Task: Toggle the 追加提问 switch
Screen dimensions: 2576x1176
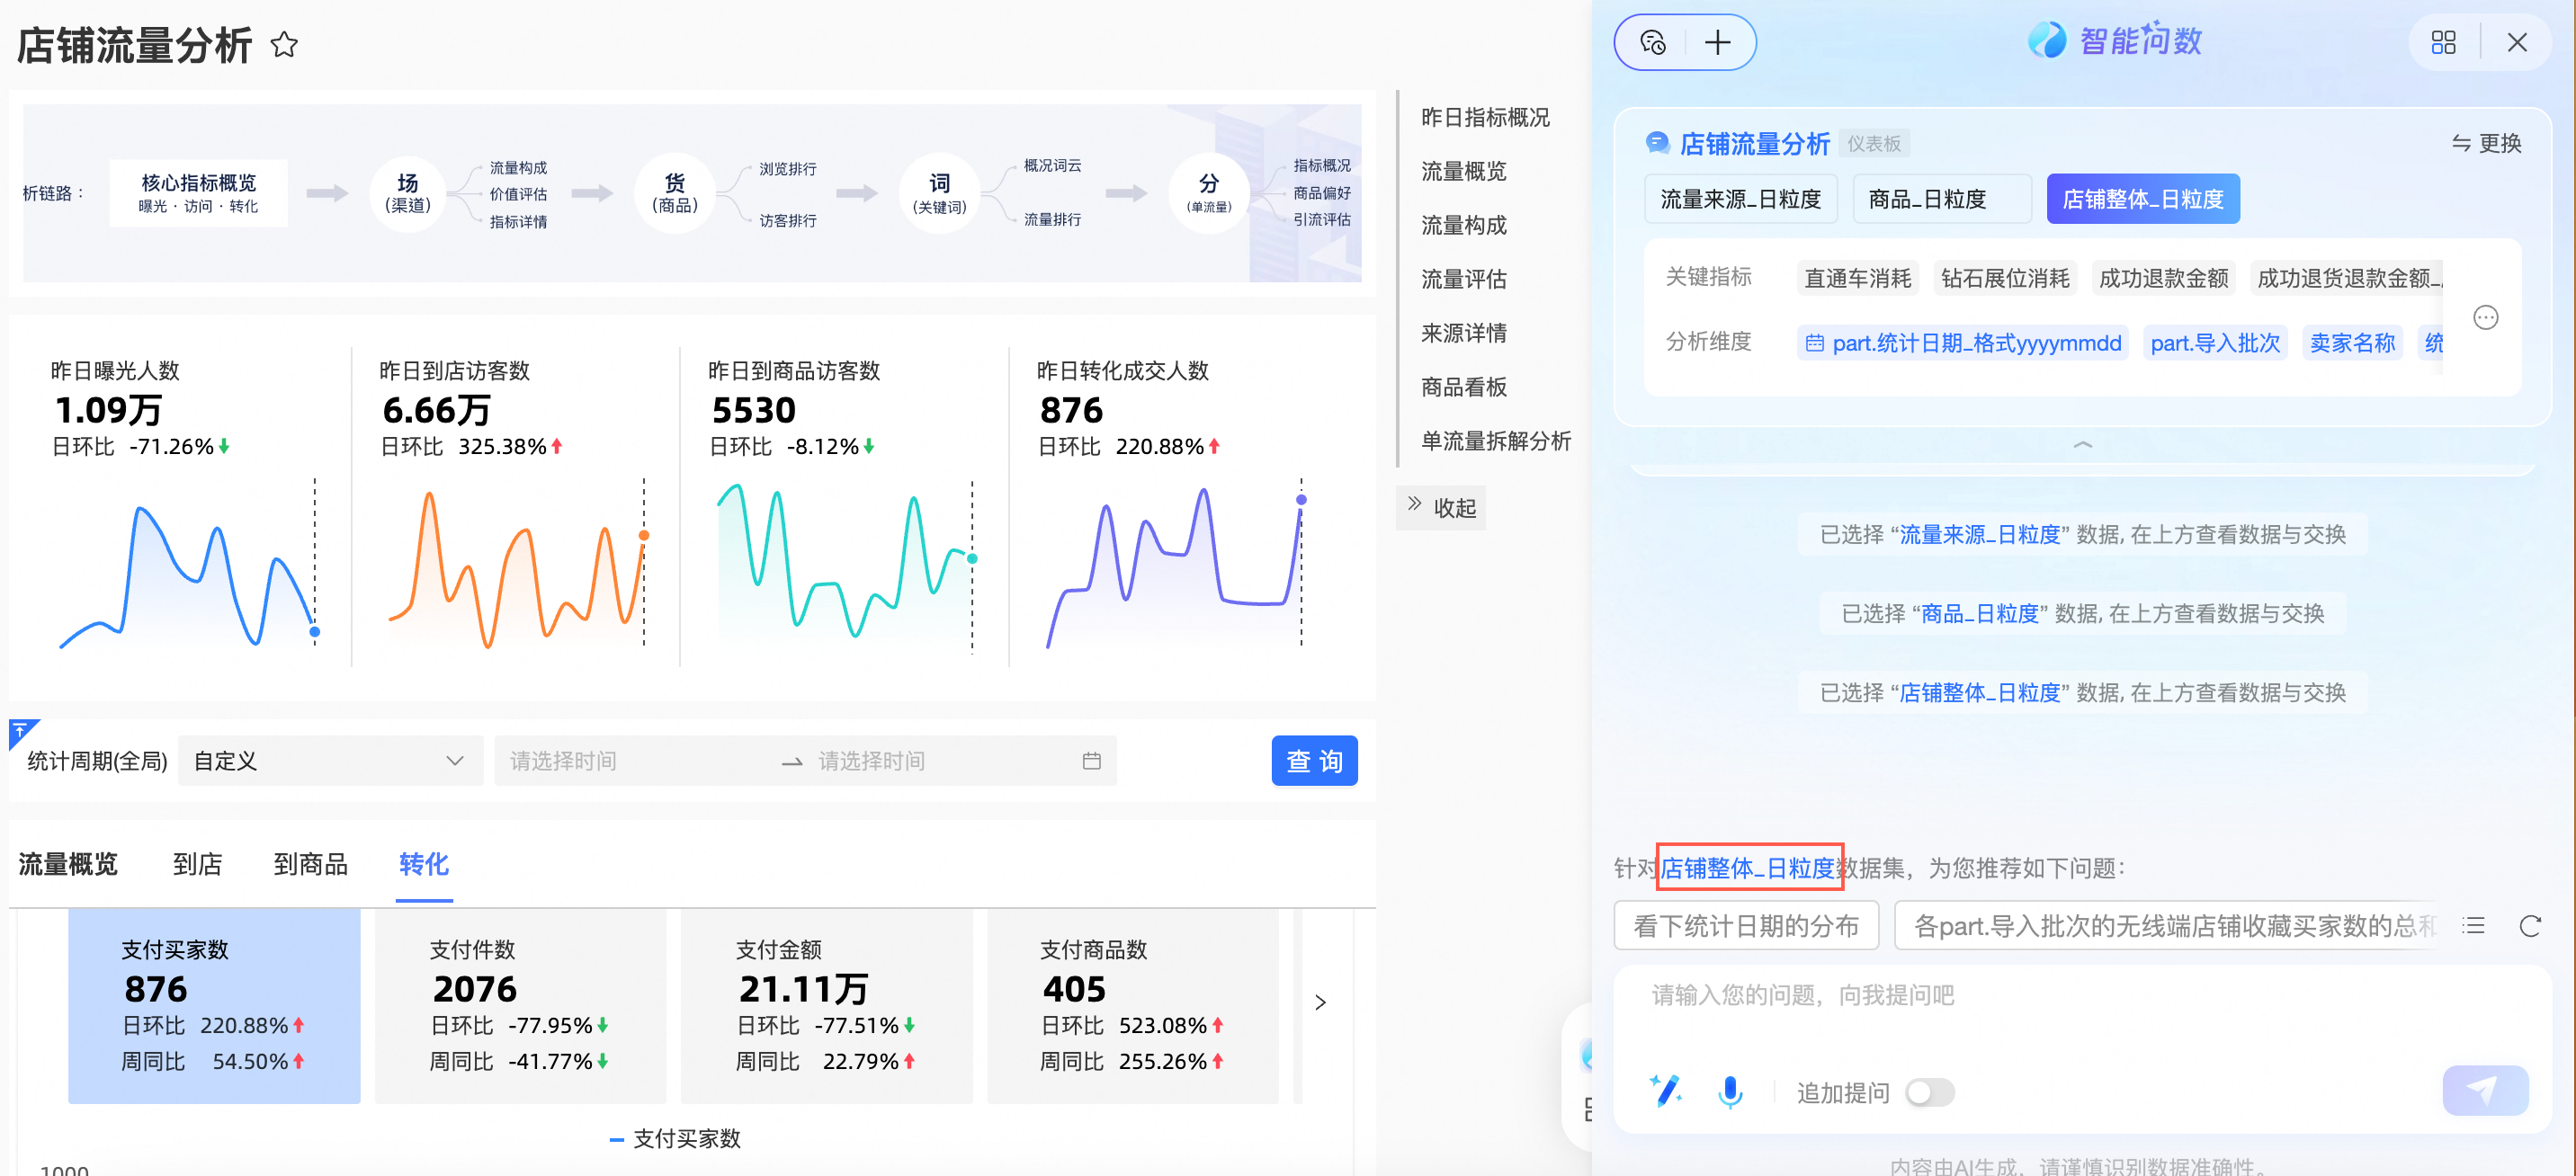Action: 1929,1092
